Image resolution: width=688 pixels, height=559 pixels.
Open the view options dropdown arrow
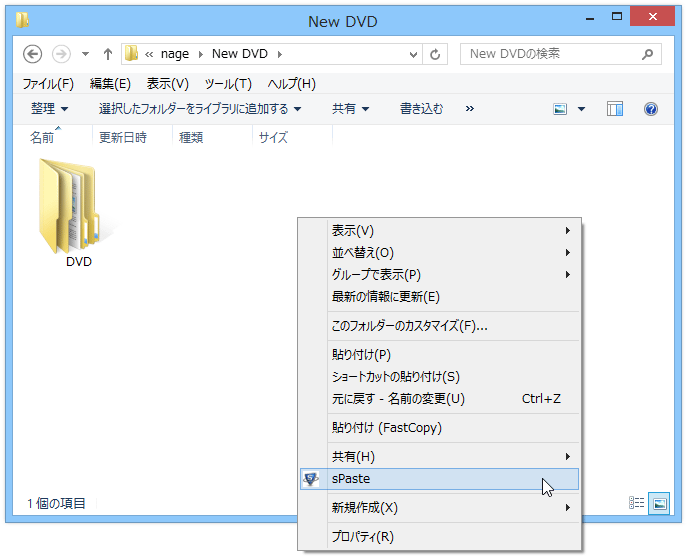(581, 109)
